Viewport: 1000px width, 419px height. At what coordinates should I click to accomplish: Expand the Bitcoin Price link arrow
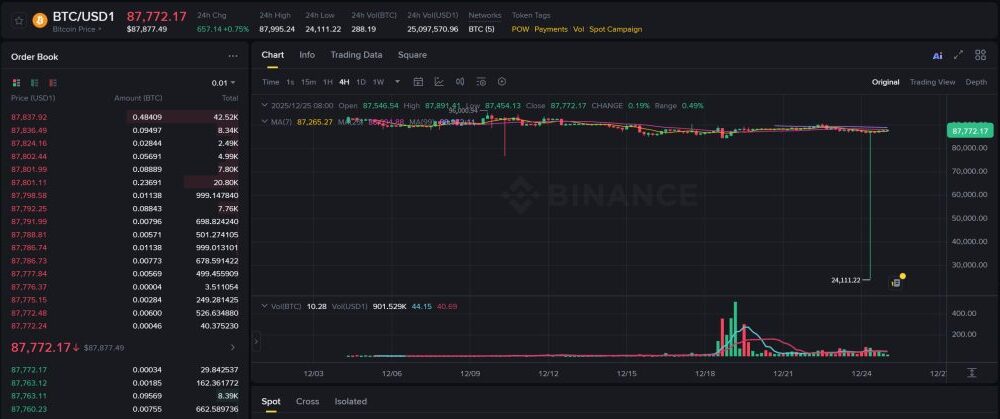99,29
